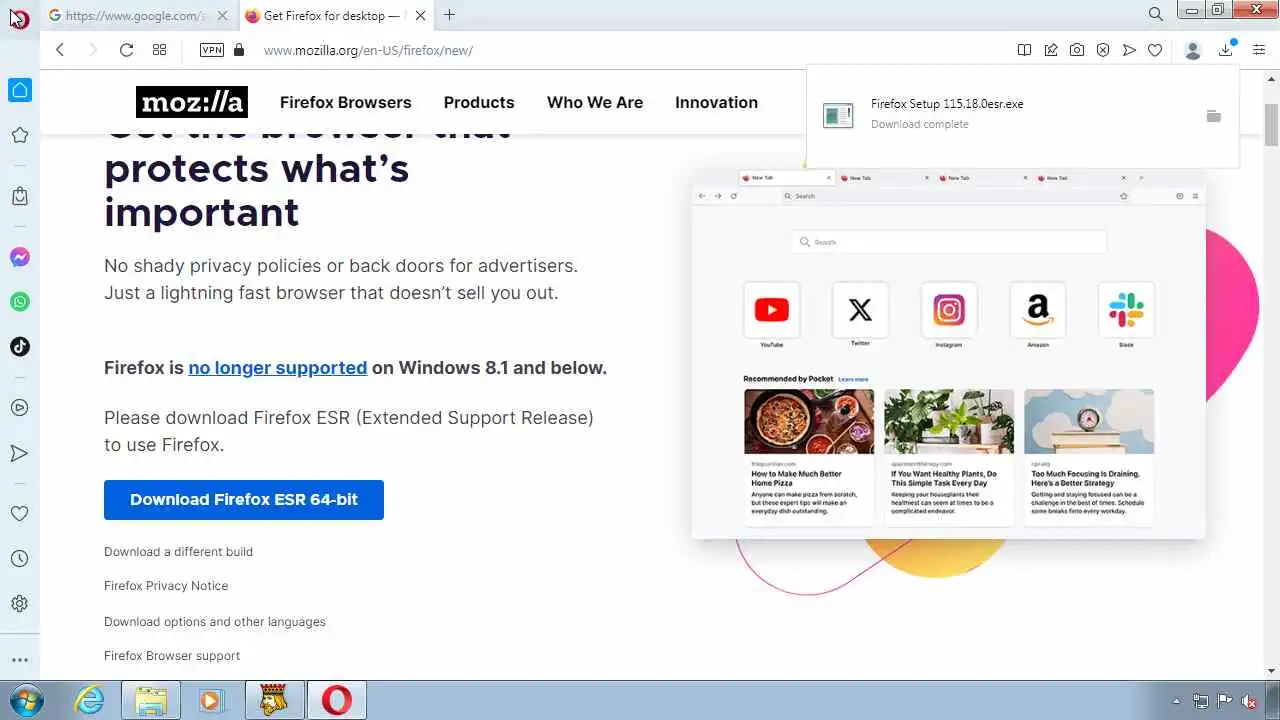Close the Google tab
The width and height of the screenshot is (1280, 720).
(224, 15)
